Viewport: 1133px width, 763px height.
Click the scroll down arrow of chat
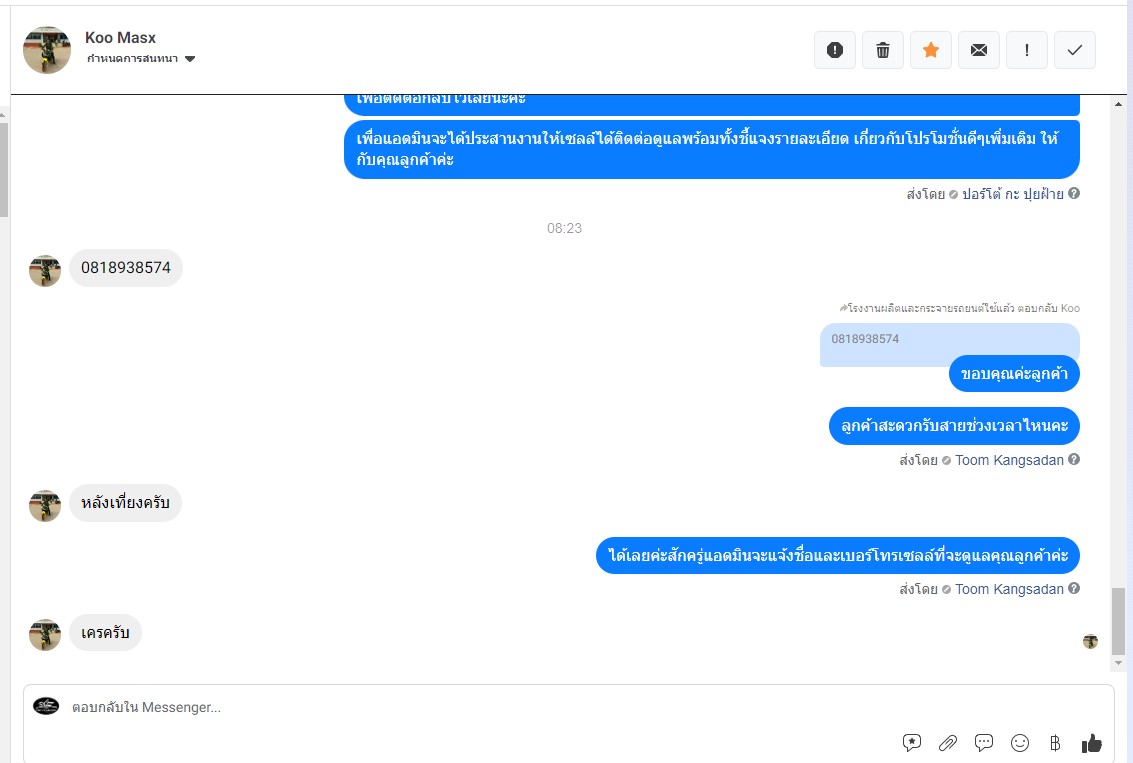tap(1119, 663)
